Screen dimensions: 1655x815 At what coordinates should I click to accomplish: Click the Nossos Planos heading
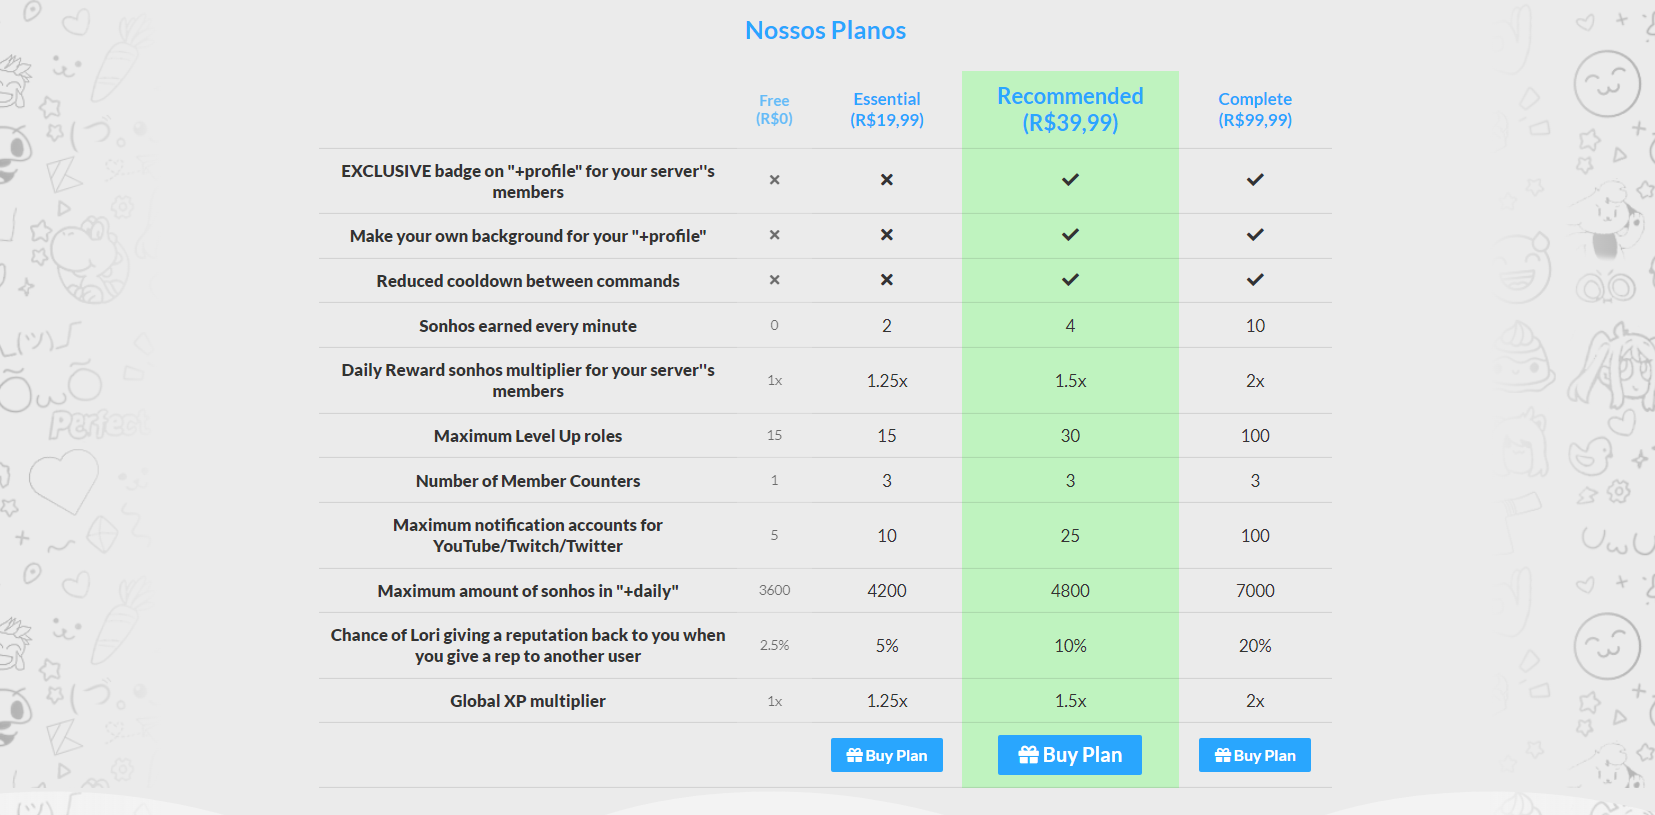click(826, 30)
